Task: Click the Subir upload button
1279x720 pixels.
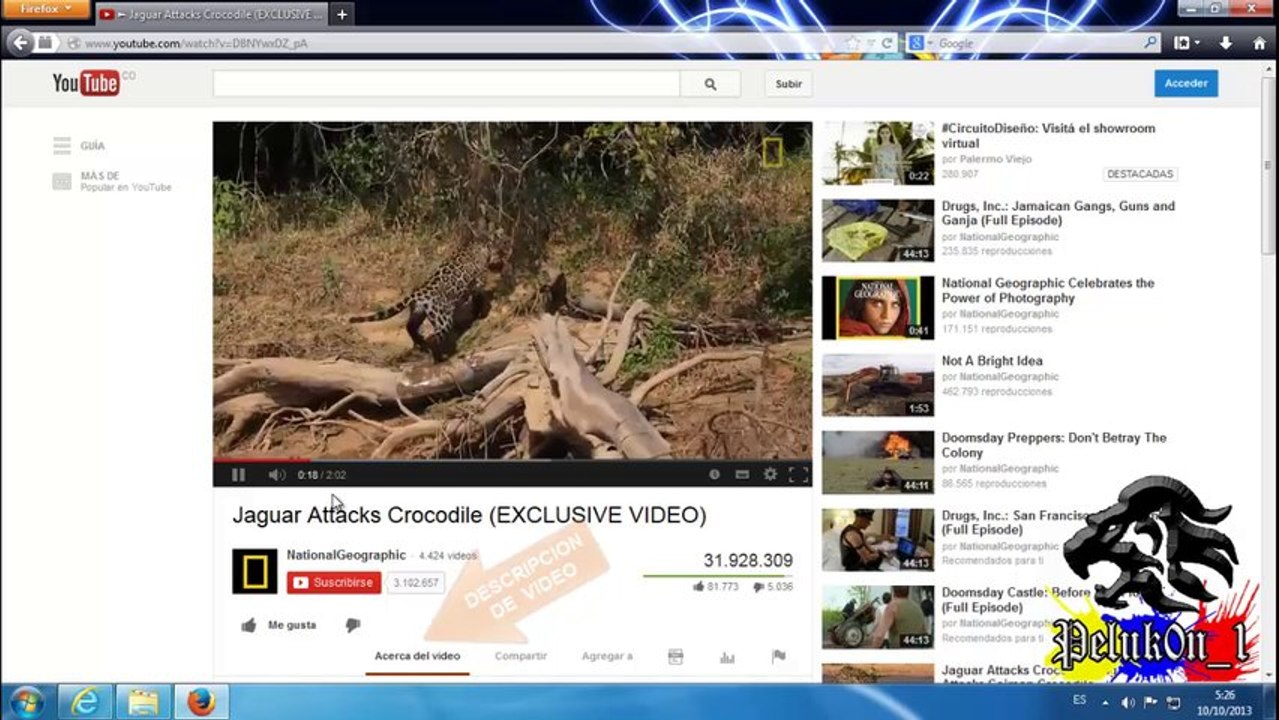Action: click(x=788, y=84)
